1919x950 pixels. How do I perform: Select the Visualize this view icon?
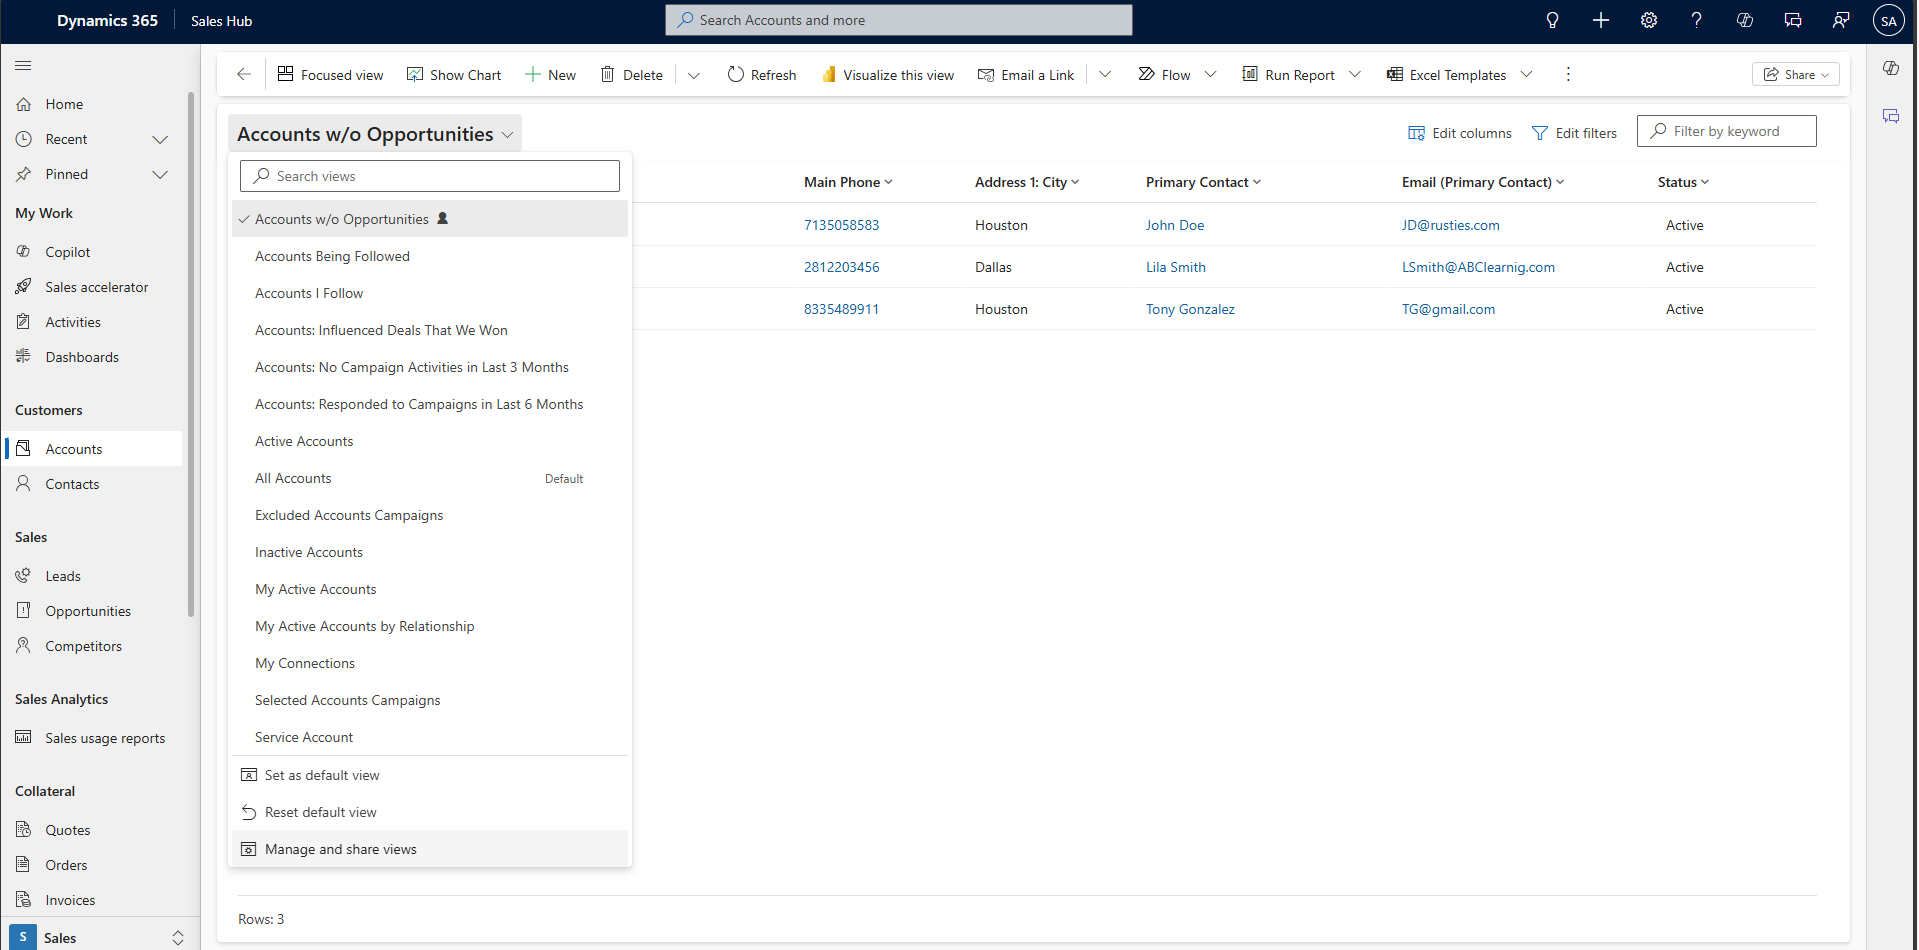830,74
